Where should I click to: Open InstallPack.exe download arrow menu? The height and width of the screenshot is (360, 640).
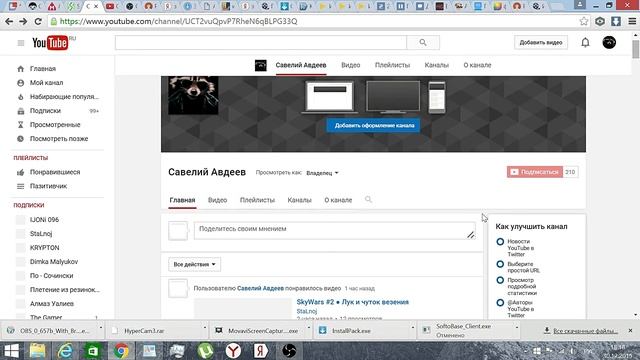(413, 328)
